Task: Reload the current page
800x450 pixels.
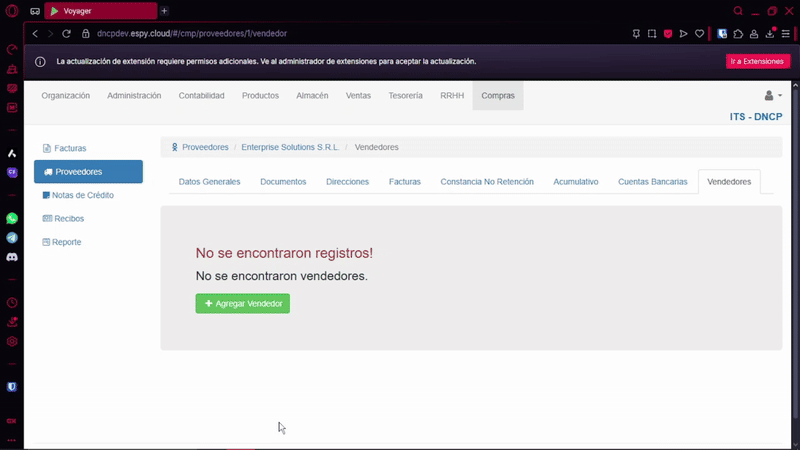Action: click(66, 34)
